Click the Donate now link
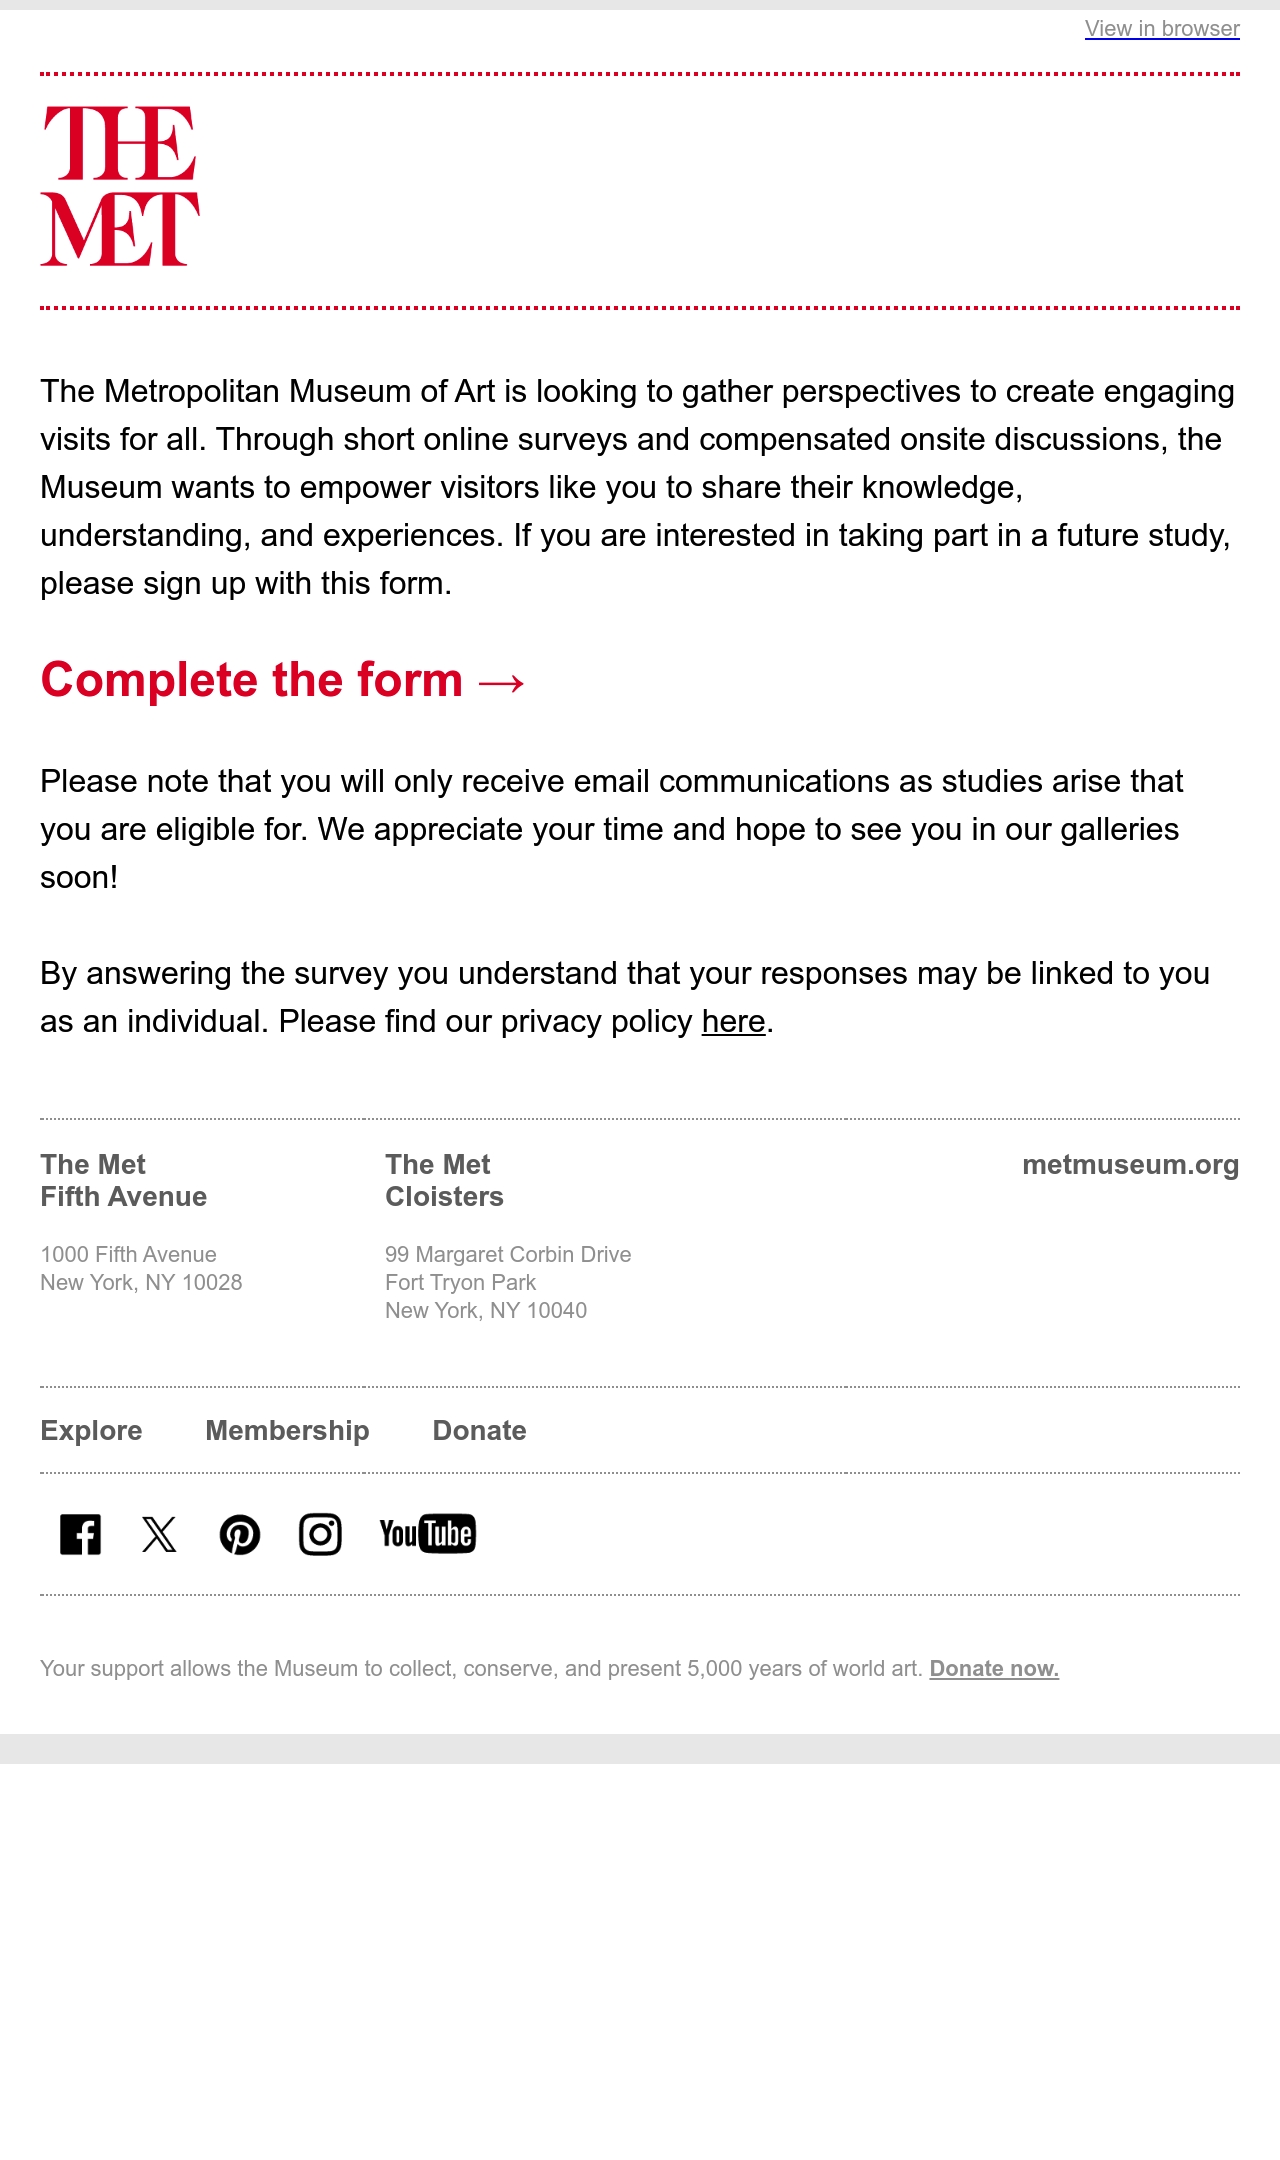The height and width of the screenshot is (2160, 1280). tap(994, 1668)
